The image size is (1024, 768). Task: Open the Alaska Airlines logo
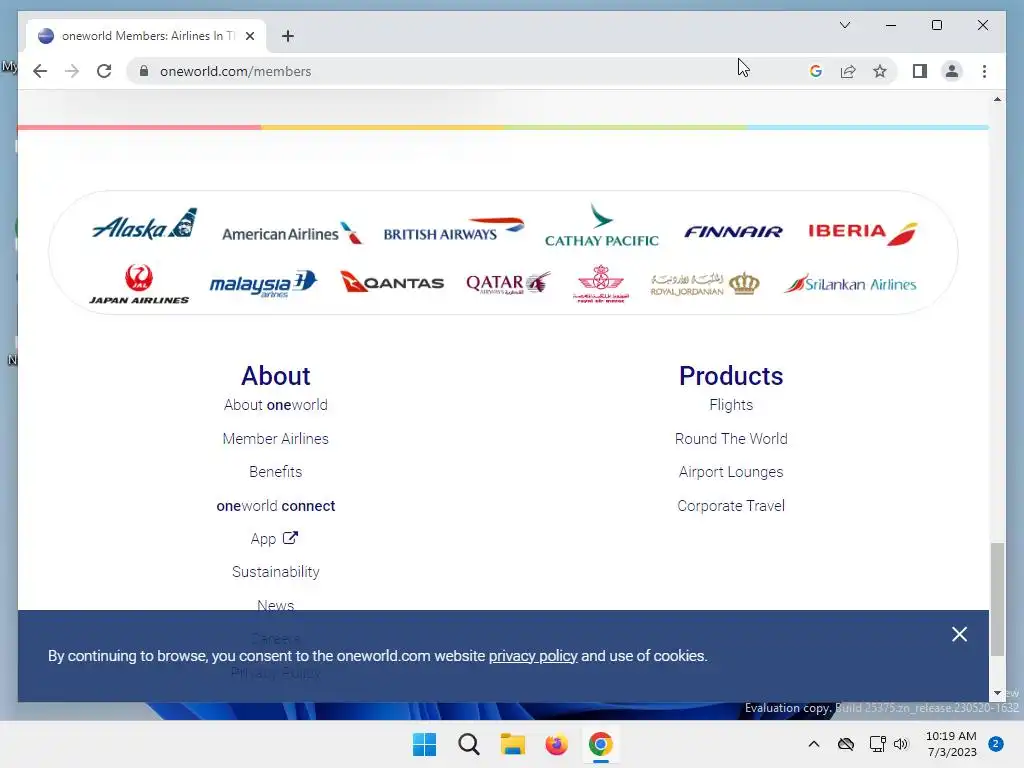(x=144, y=225)
